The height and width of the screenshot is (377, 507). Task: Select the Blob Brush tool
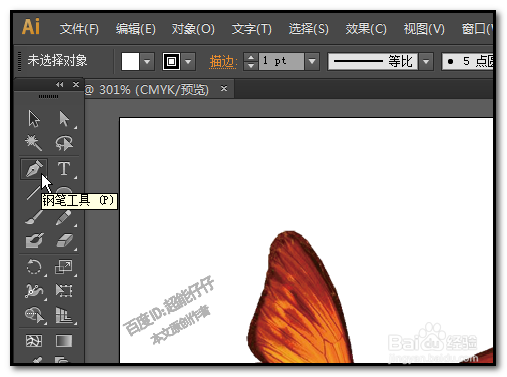coord(34,240)
